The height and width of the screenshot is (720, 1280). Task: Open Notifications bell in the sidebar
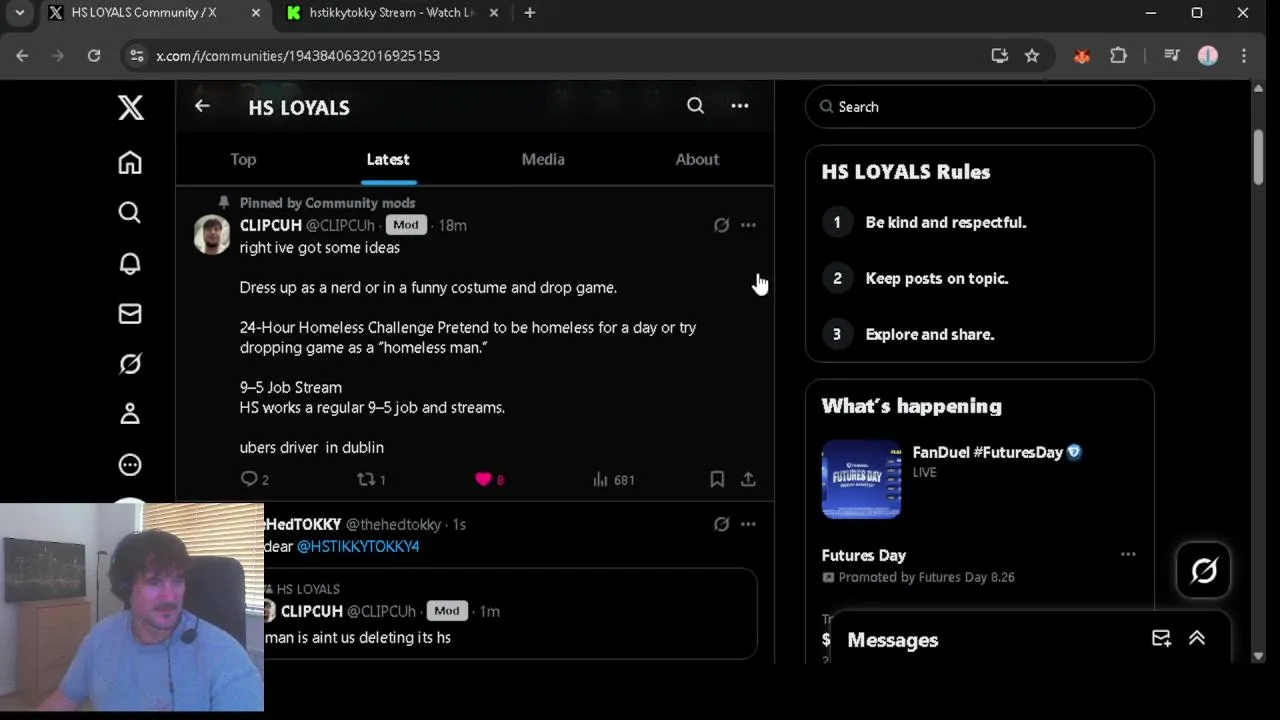coord(130,263)
